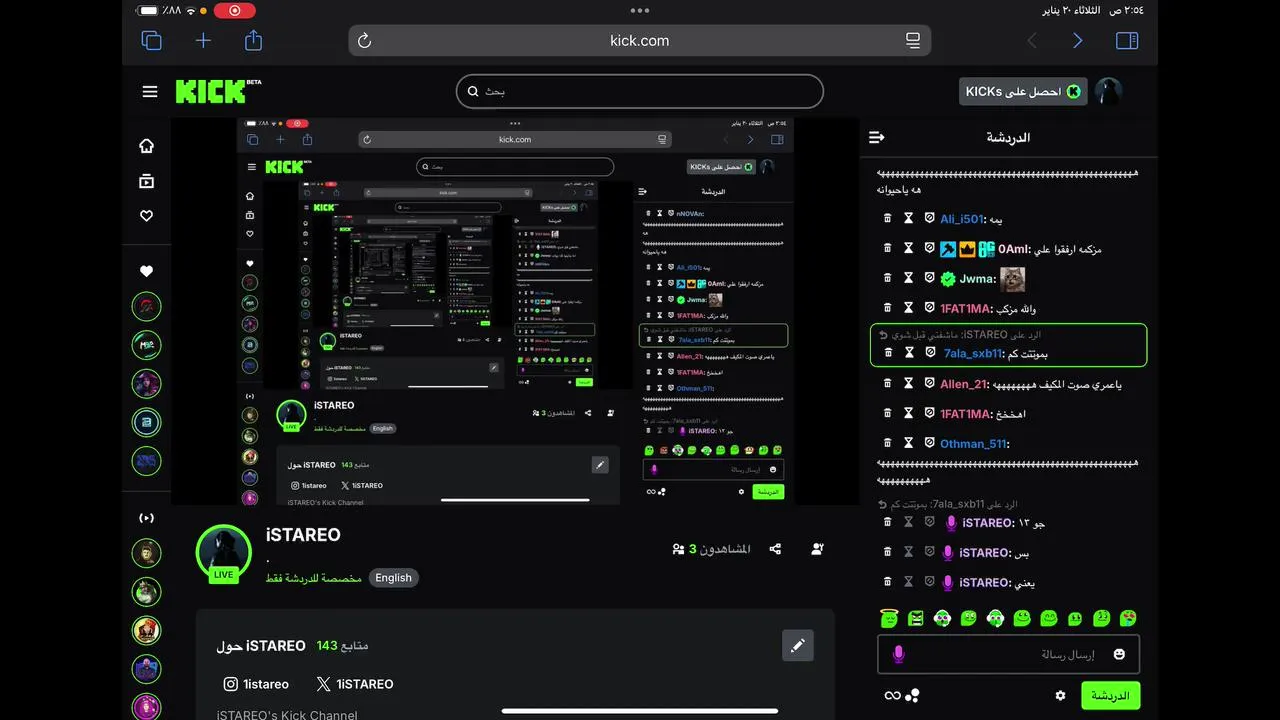The image size is (1280, 720).
Task: Delete Ali_i501's chat message
Action: coord(887,218)
